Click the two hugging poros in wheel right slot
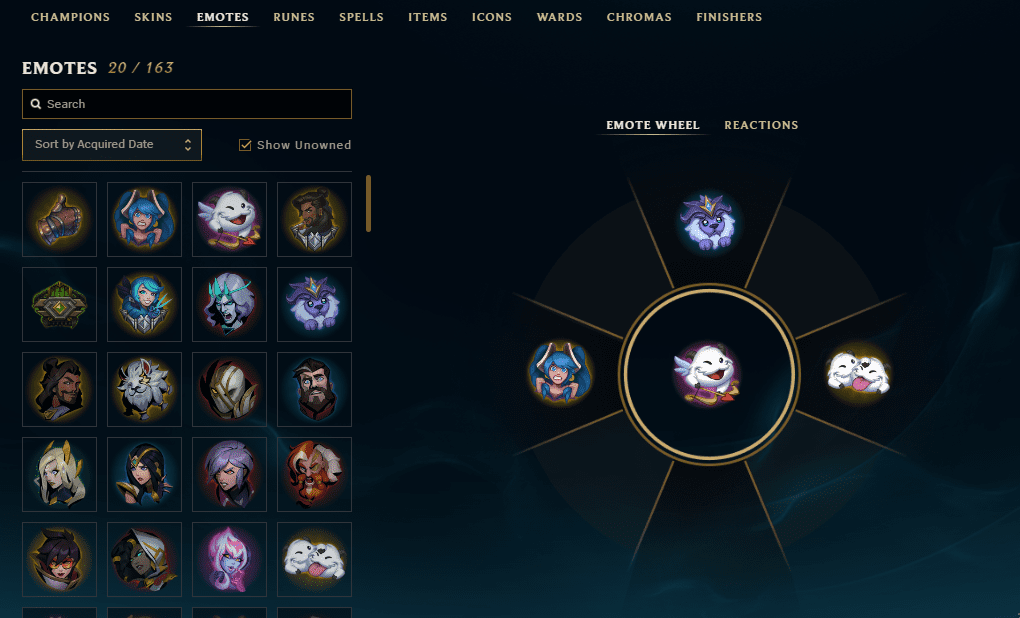Viewport: 1020px width, 618px height. [858, 374]
